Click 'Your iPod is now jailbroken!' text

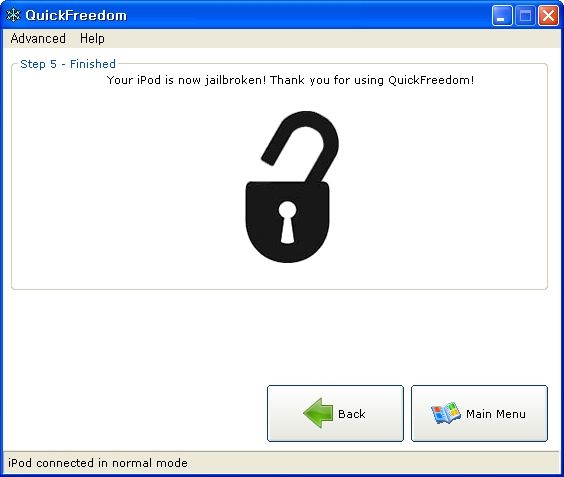pyautogui.click(x=186, y=80)
